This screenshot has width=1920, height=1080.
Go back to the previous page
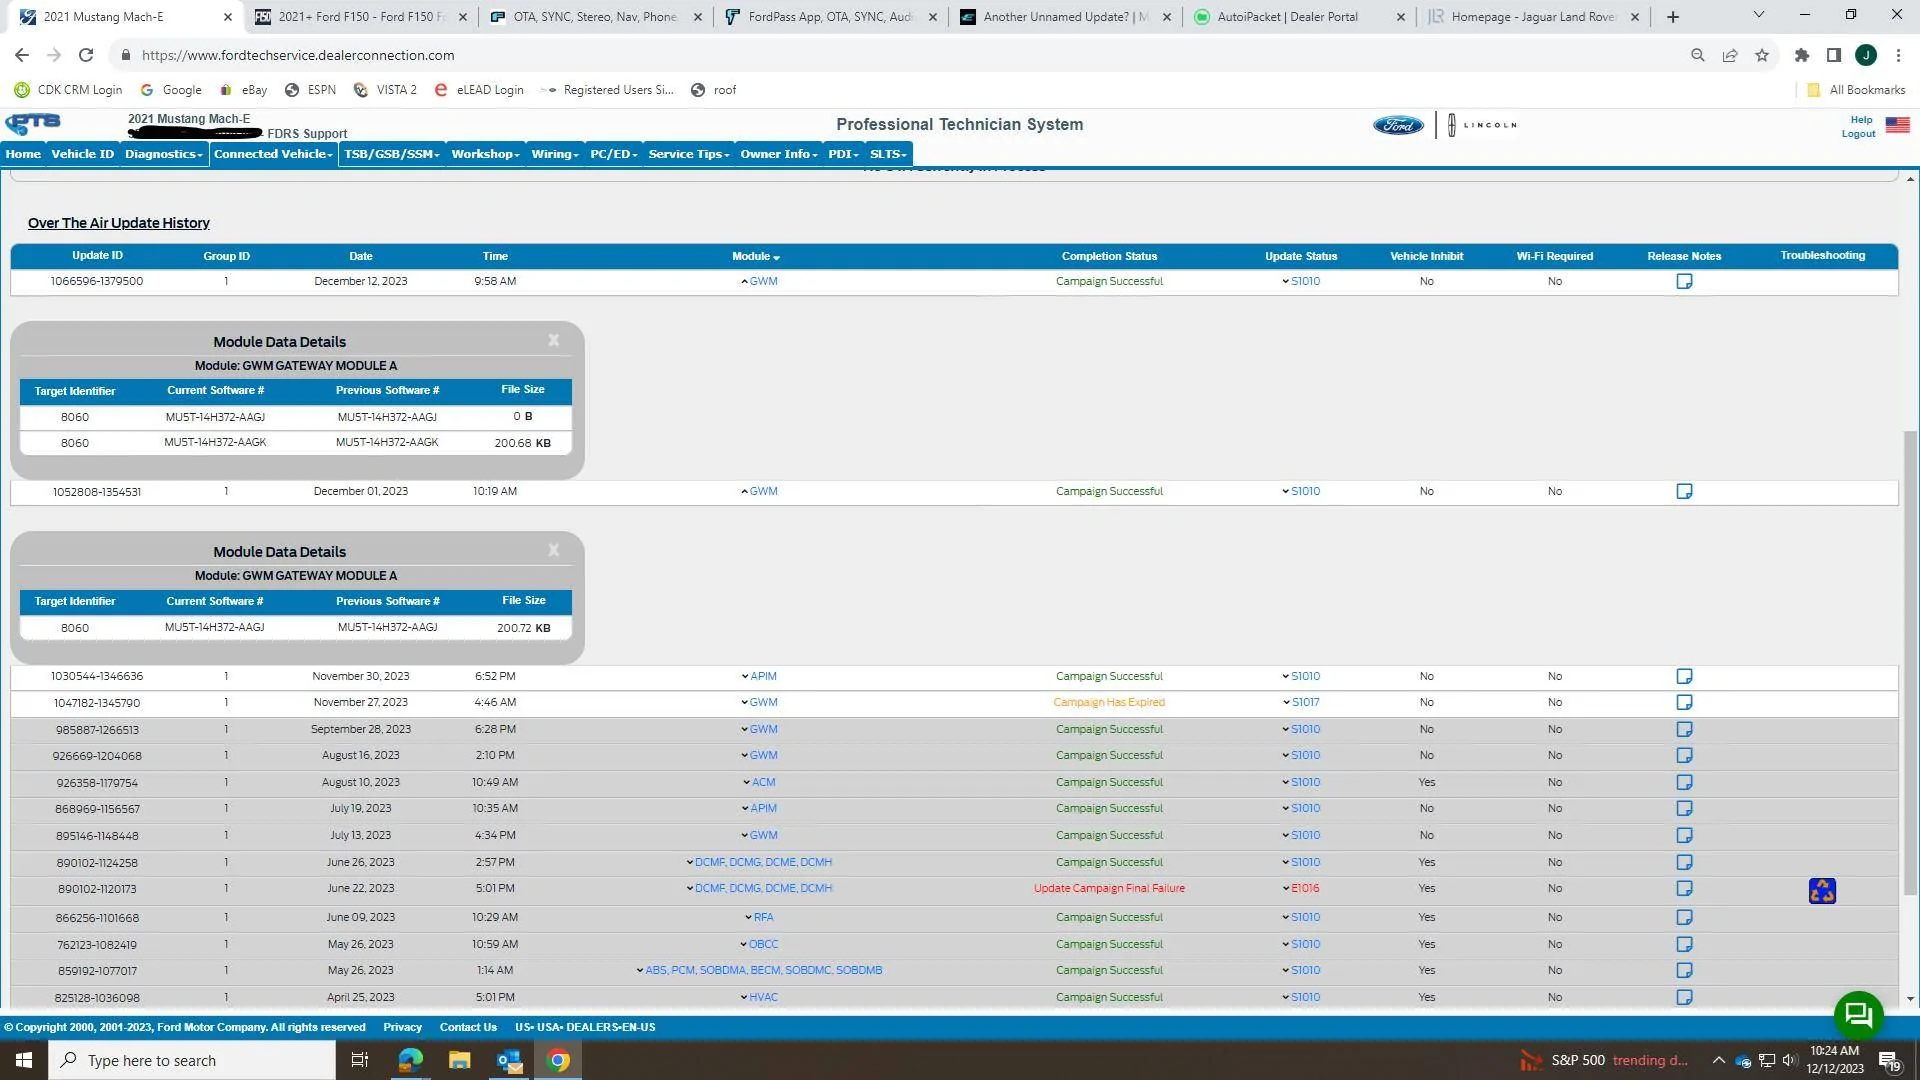point(22,55)
